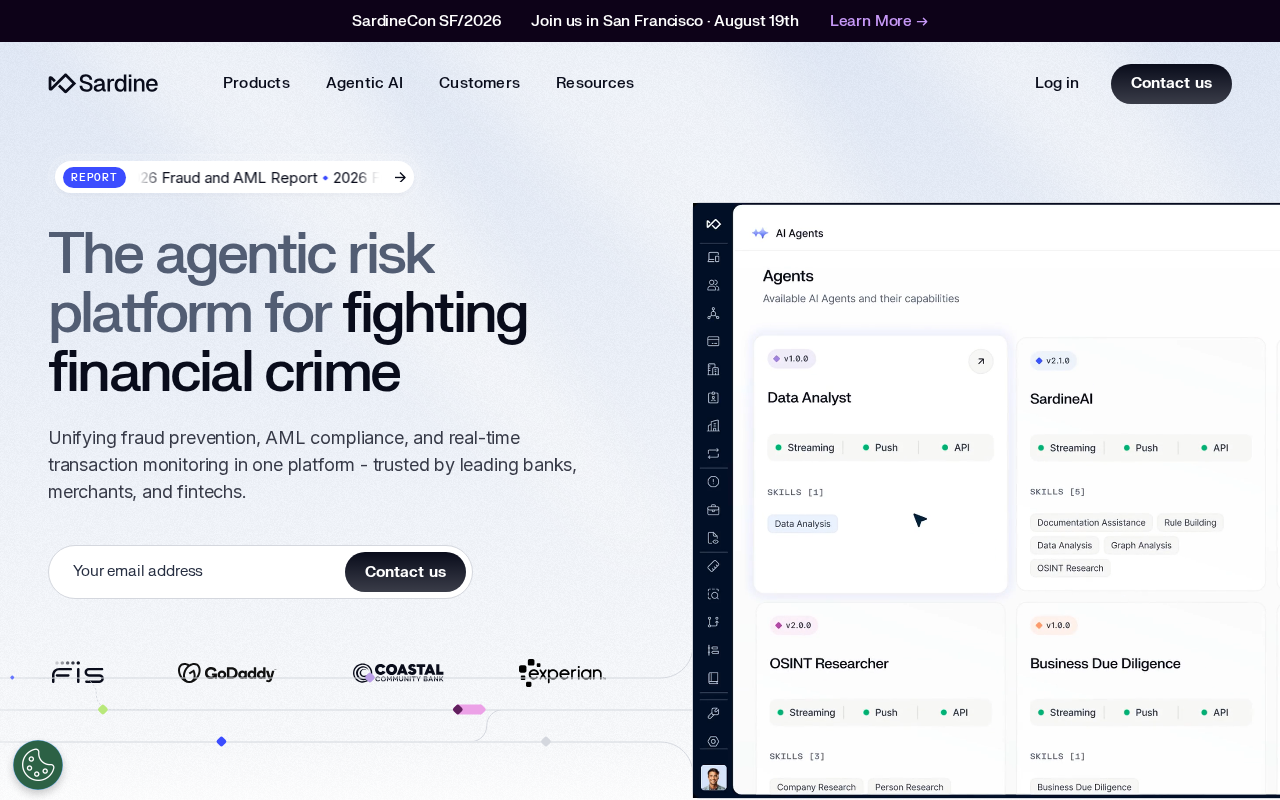Click the Person Research skill tag
Screen dimensions: 1280x800
pyautogui.click(x=909, y=787)
